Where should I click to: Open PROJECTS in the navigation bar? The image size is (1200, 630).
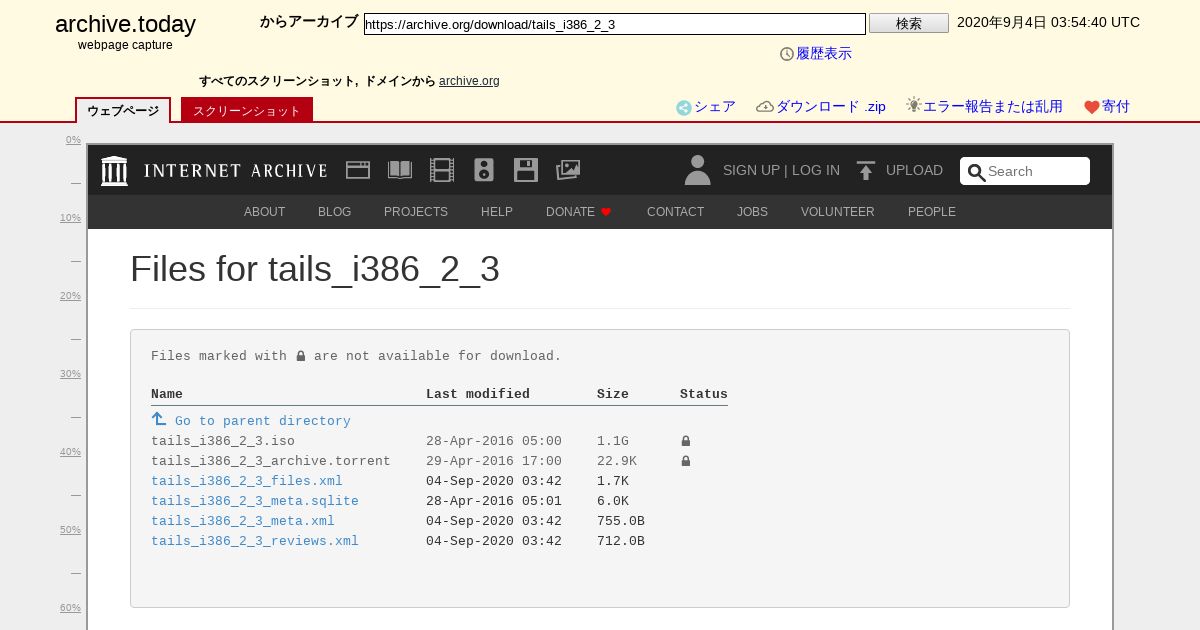coord(416,212)
